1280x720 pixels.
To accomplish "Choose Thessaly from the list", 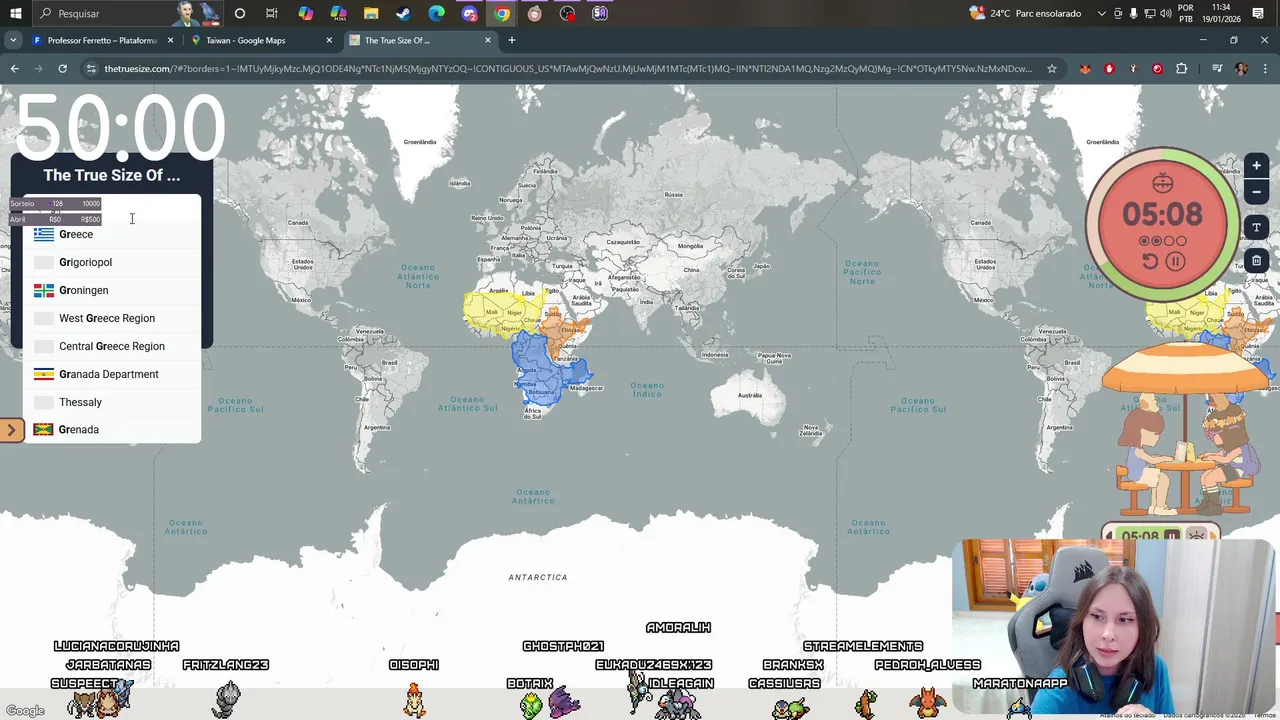I will pyautogui.click(x=112, y=402).
